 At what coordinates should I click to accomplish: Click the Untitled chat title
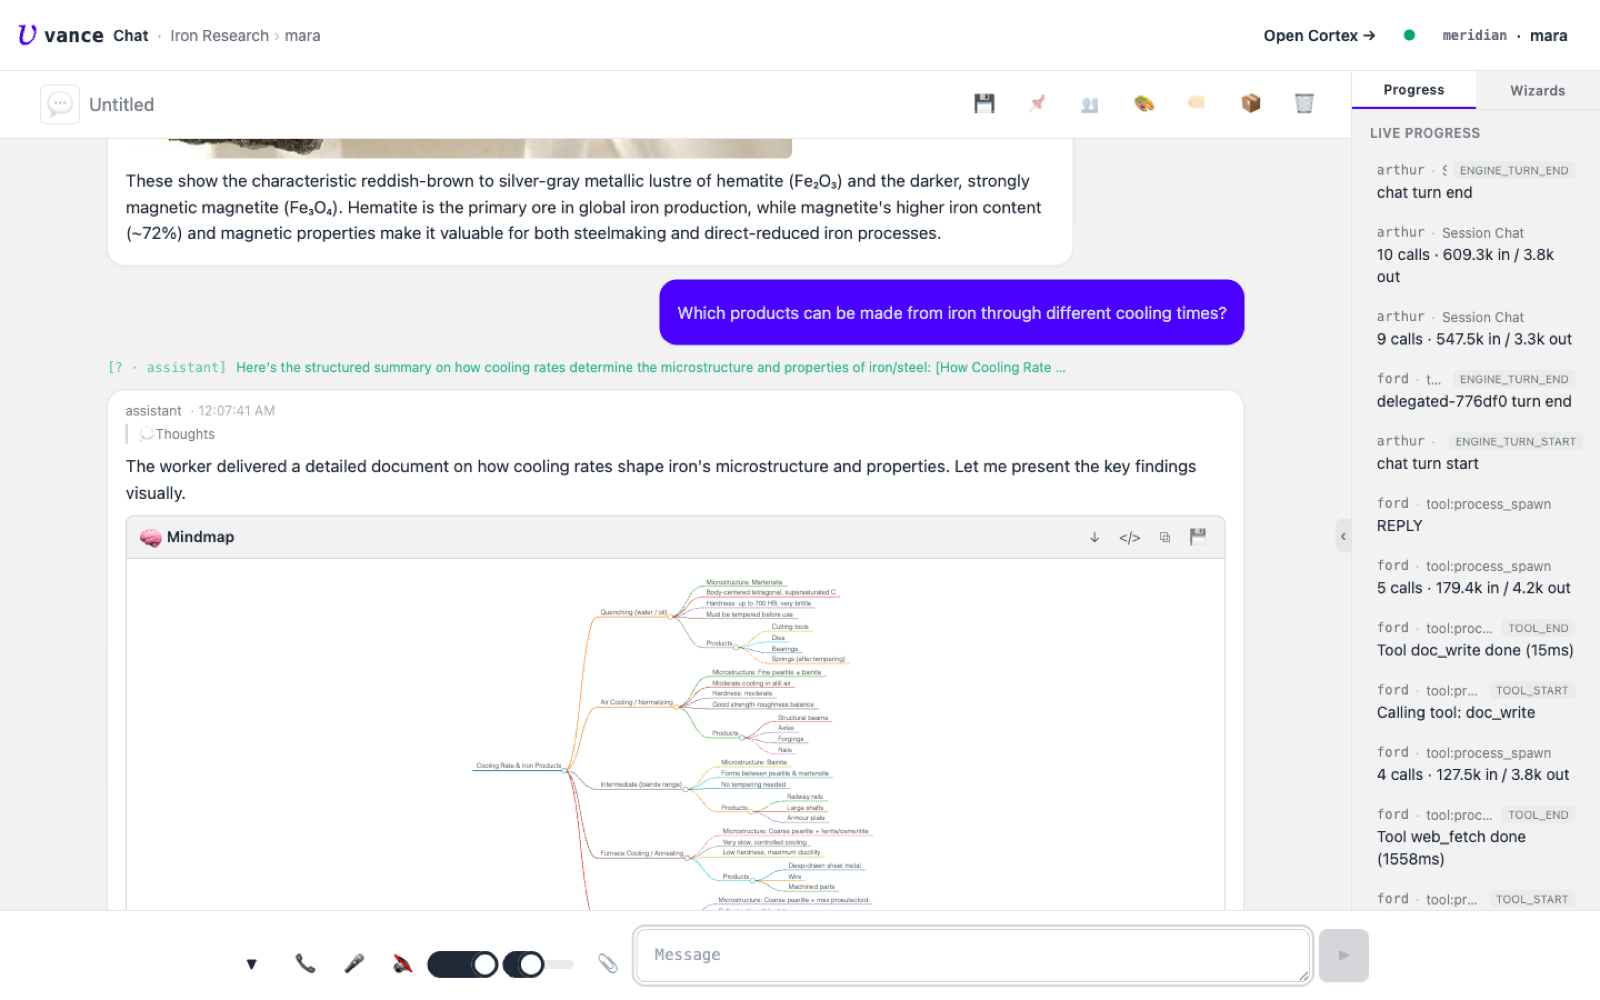pos(121,105)
